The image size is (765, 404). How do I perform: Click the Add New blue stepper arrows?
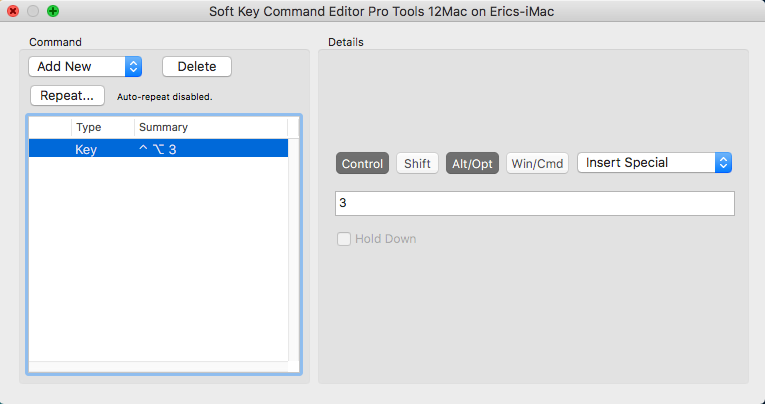pyautogui.click(x=133, y=66)
